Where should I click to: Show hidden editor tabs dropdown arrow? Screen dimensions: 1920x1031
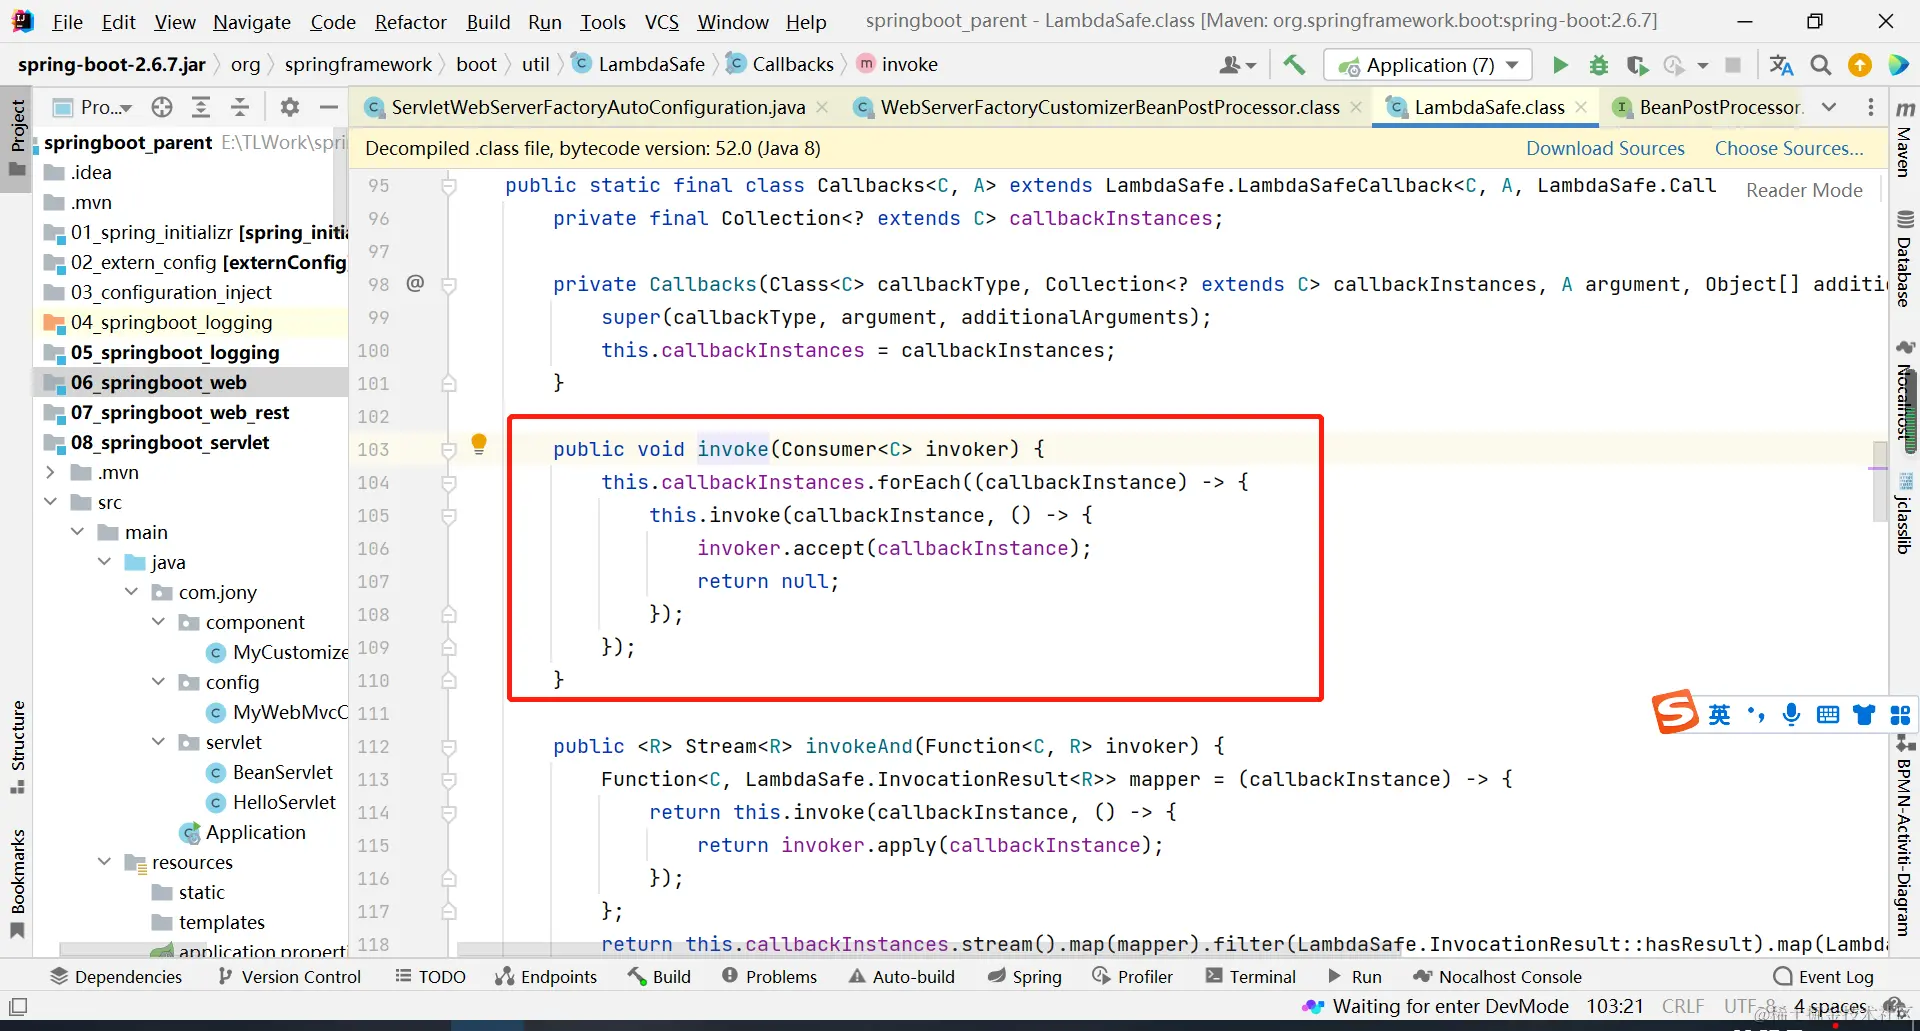click(x=1829, y=107)
